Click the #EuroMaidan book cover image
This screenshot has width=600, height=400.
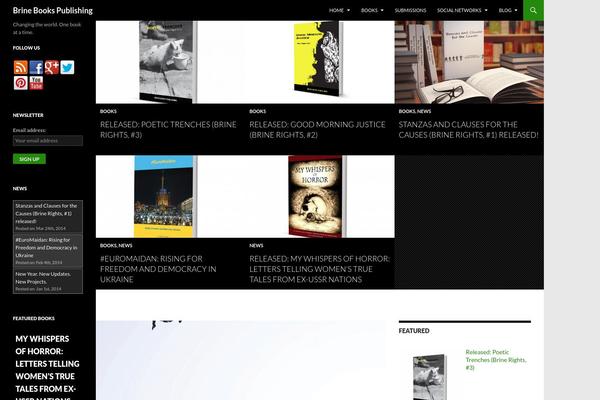(166, 196)
